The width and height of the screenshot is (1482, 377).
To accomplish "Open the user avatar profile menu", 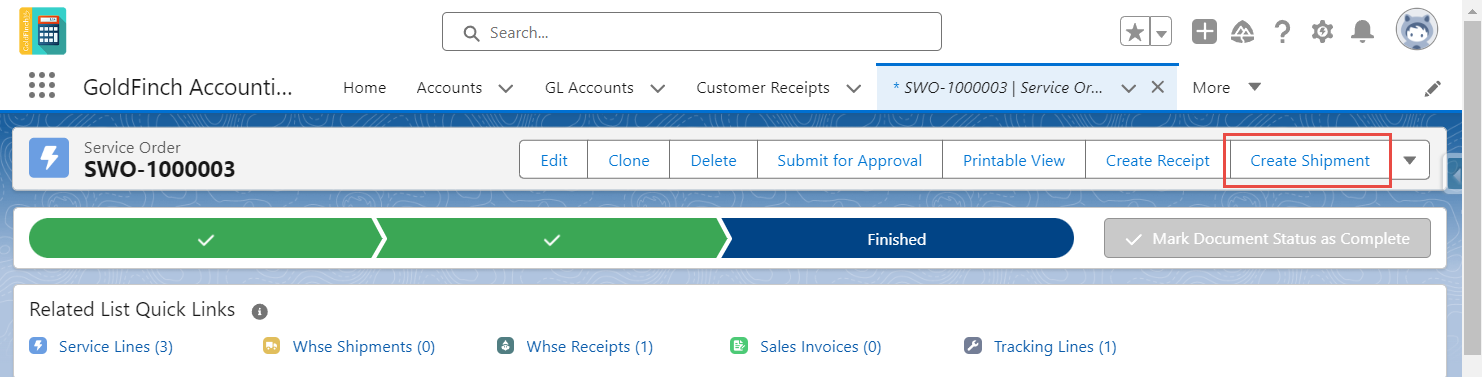I will tap(1417, 31).
